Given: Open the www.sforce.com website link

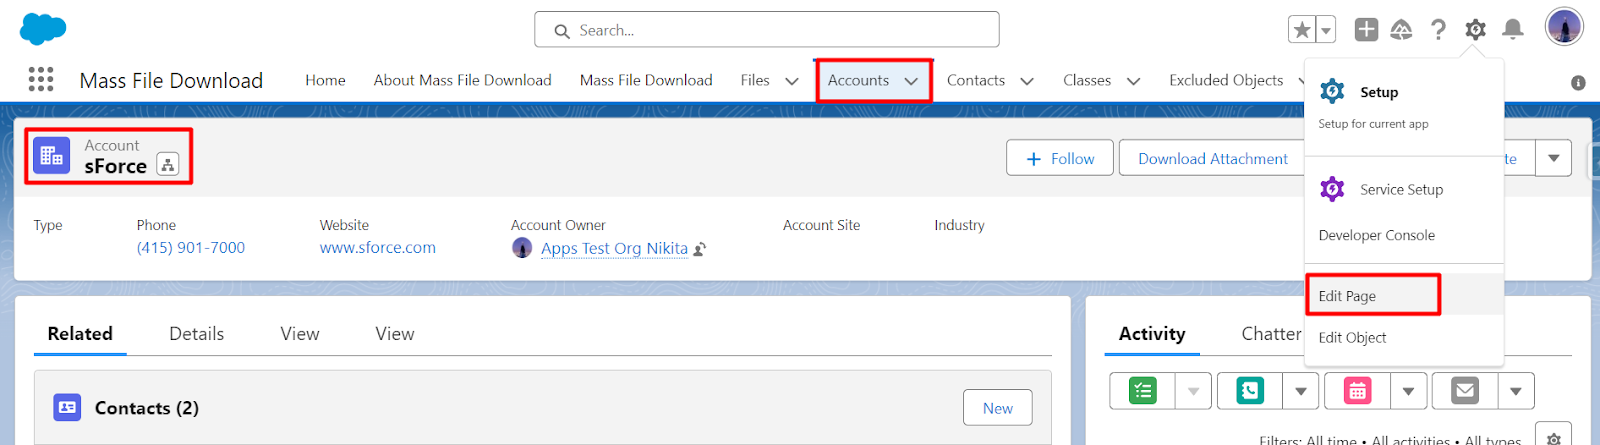Looking at the screenshot, I should pos(378,248).
